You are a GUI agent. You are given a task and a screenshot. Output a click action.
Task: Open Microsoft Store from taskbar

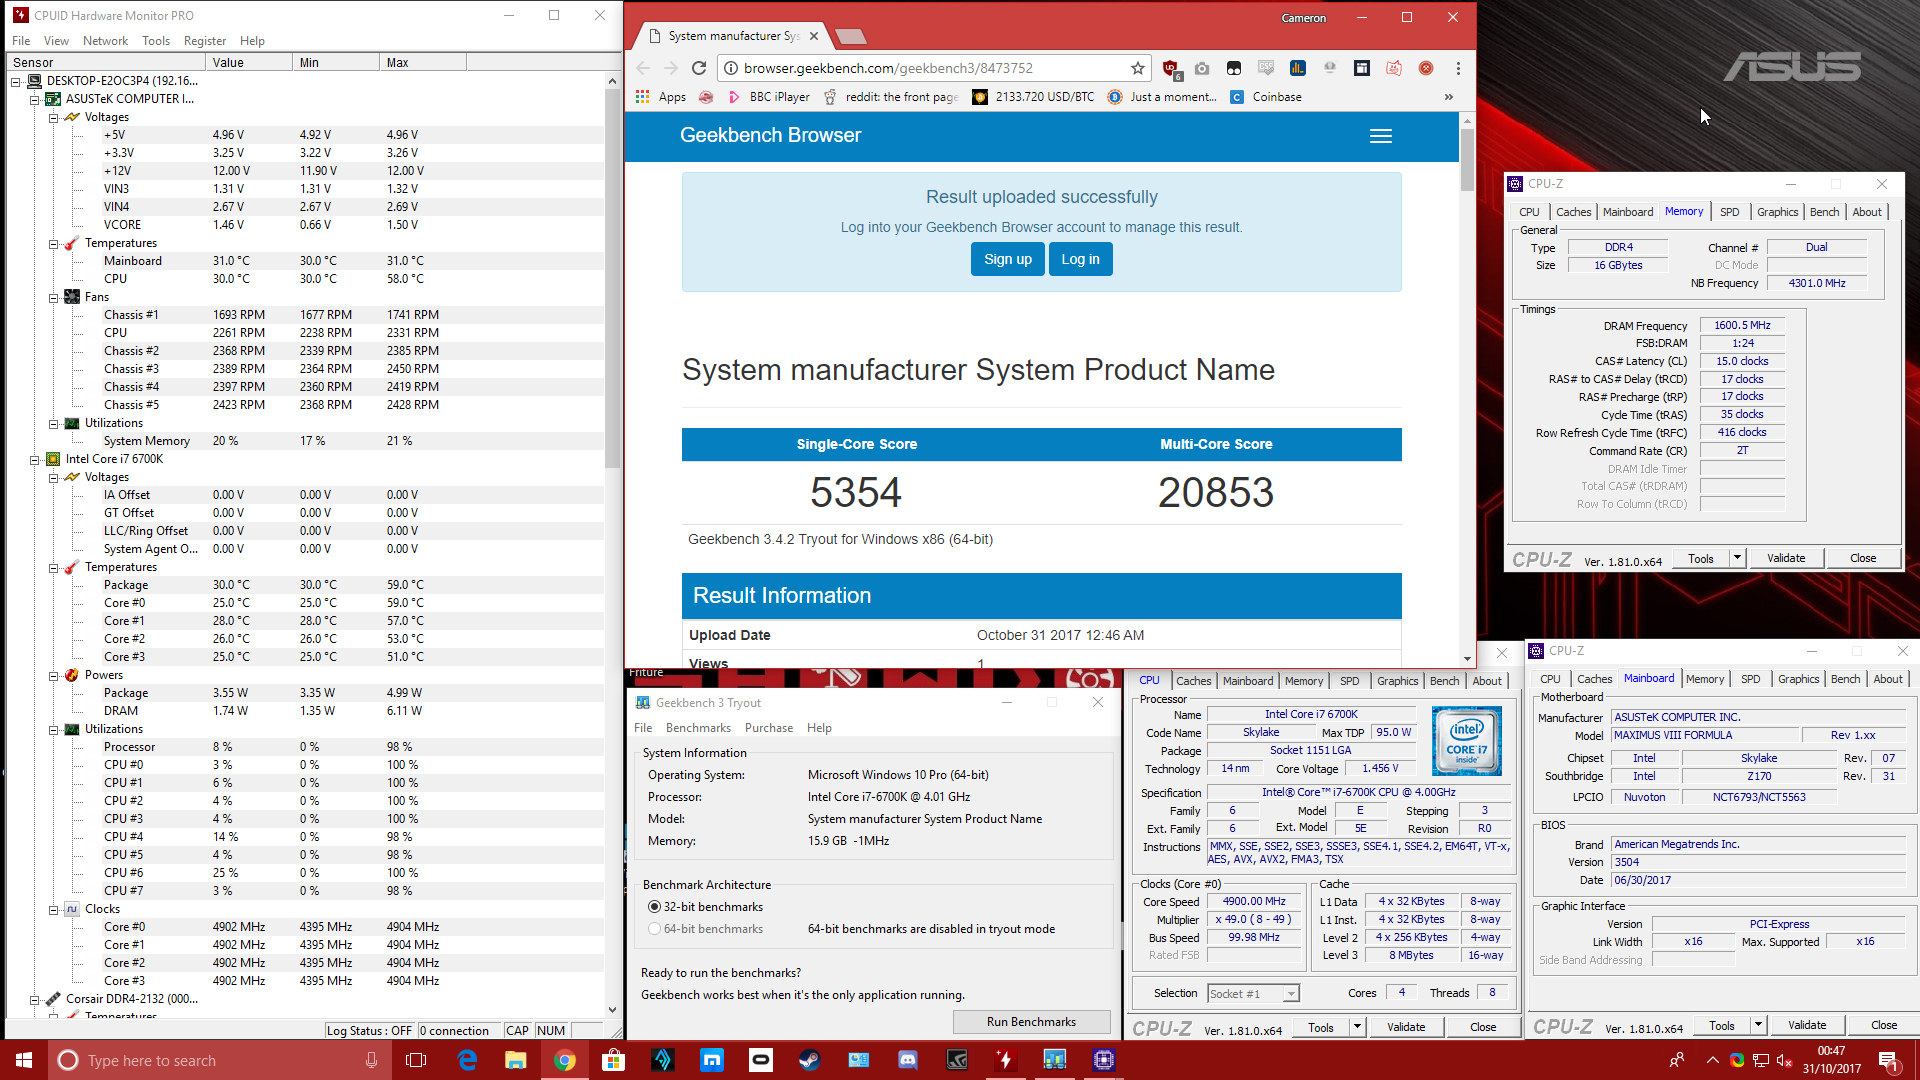pyautogui.click(x=614, y=1060)
